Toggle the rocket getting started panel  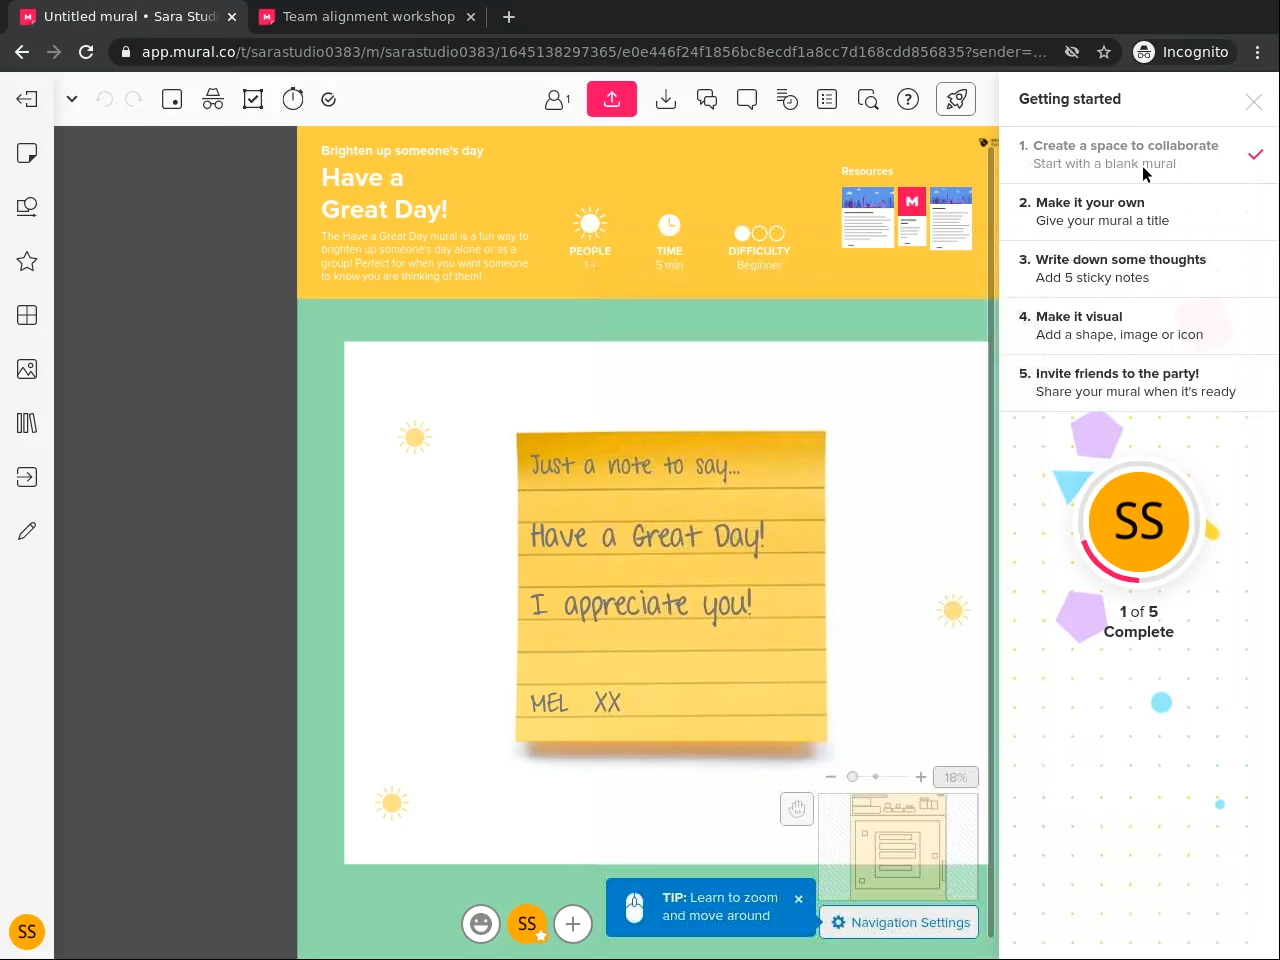tap(955, 99)
